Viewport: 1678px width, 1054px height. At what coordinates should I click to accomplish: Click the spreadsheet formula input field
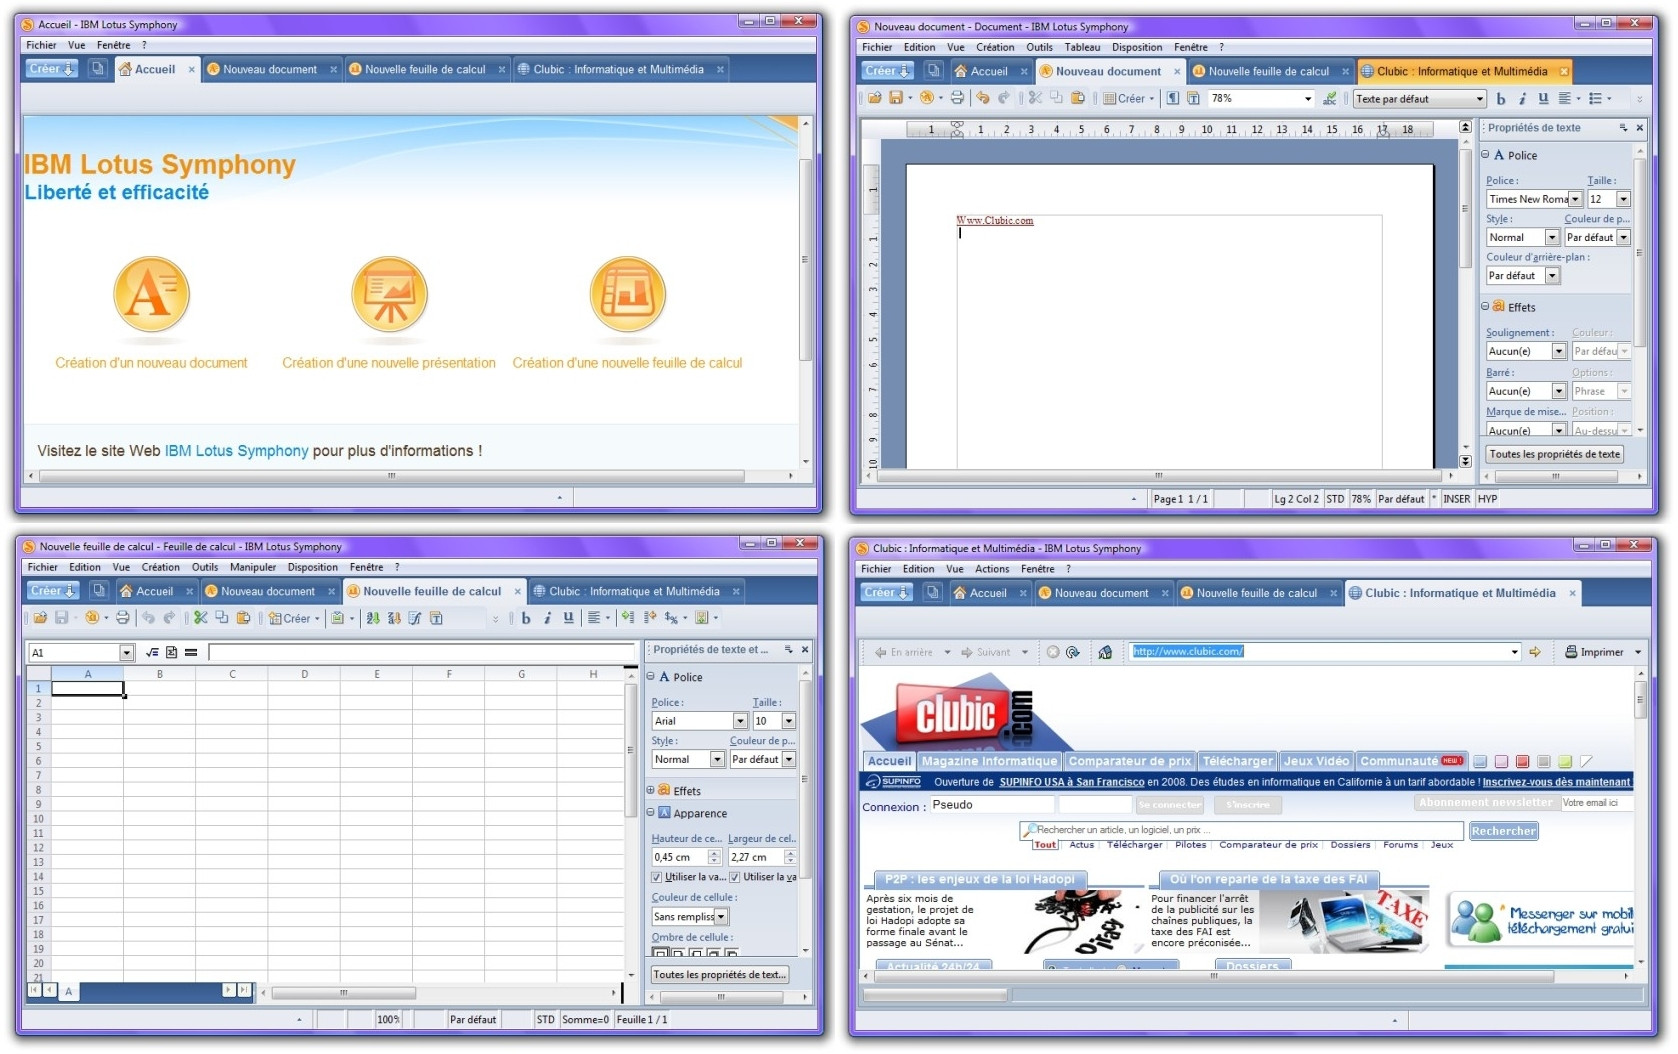(x=421, y=652)
